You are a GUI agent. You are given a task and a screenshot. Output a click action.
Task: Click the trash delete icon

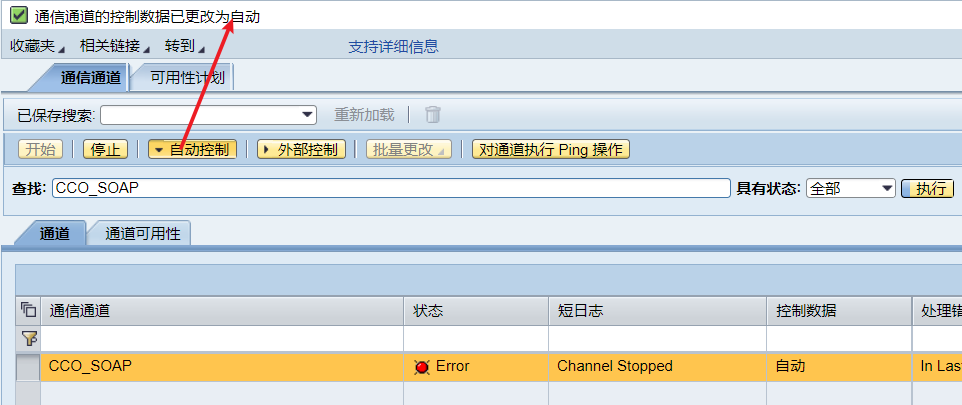point(433,114)
